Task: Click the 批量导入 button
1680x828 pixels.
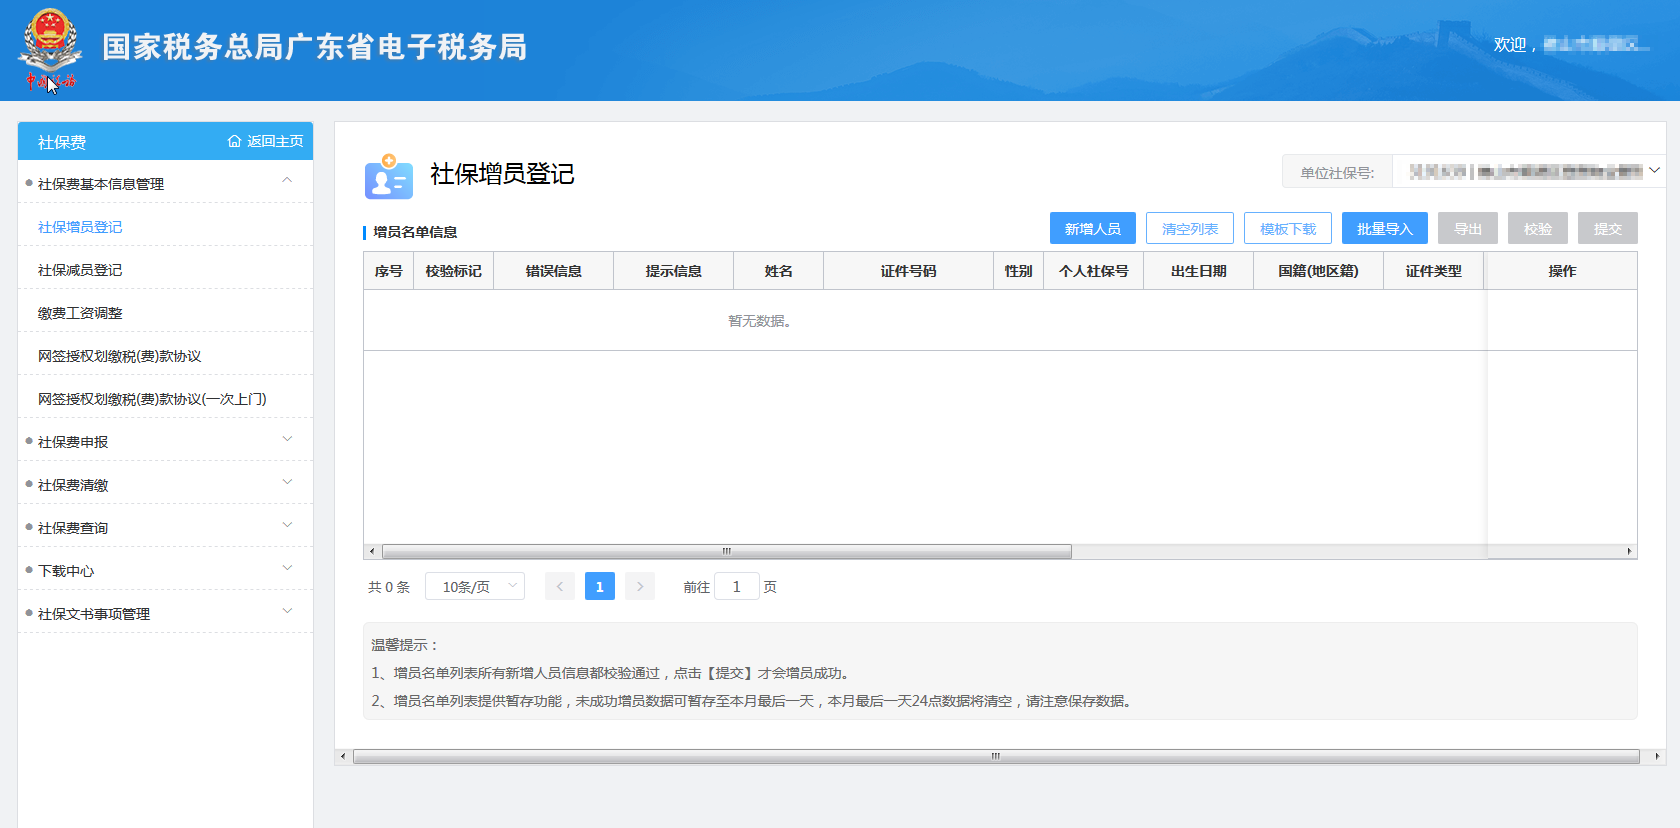Action: [x=1384, y=229]
